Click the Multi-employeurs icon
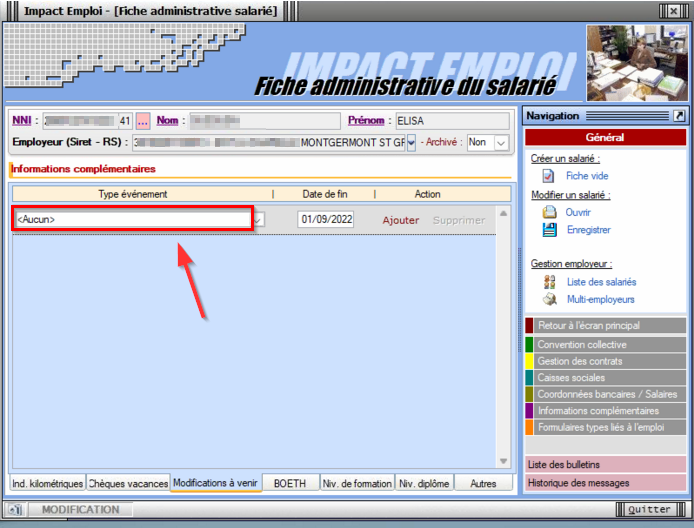Viewport: 694px width, 528px height. [548, 299]
